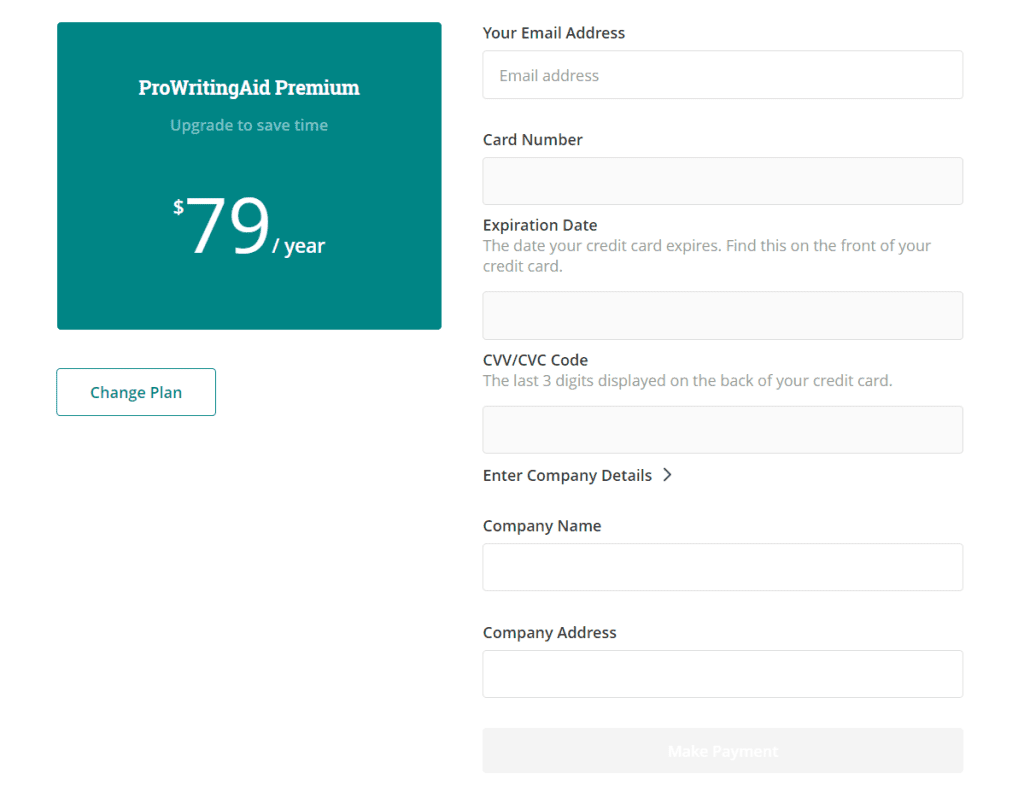
Task: Click the credit card expiry helper text
Action: click(x=707, y=256)
